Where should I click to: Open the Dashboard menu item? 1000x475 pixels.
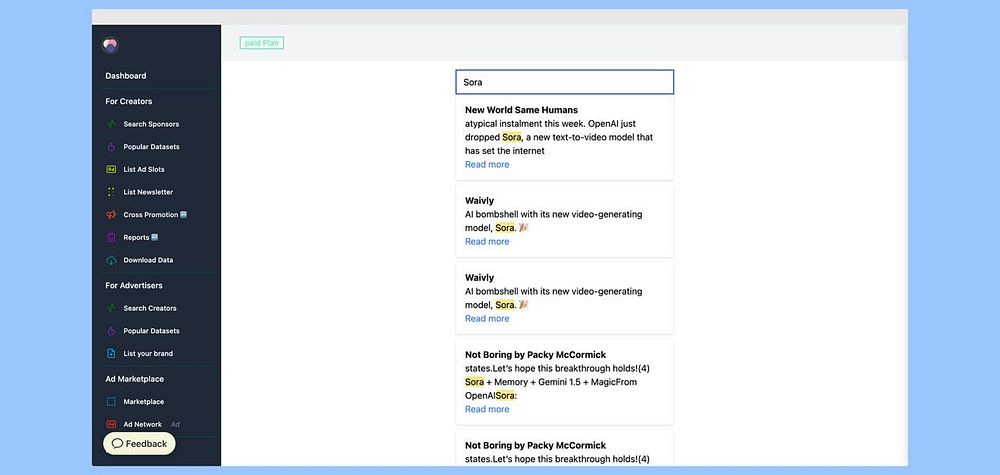(126, 76)
